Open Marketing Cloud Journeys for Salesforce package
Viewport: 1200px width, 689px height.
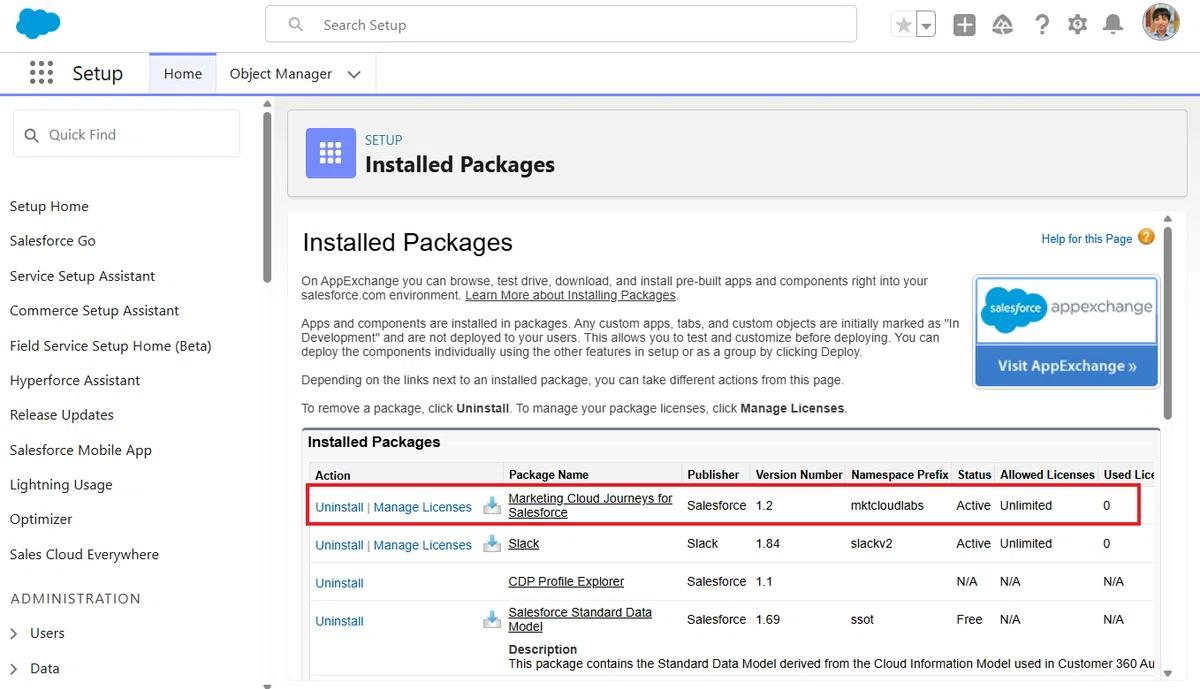click(590, 506)
